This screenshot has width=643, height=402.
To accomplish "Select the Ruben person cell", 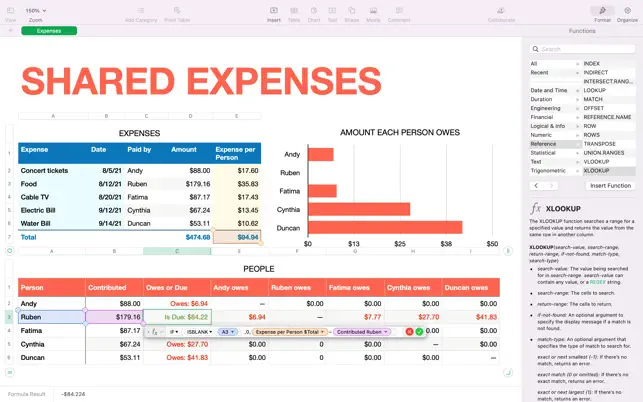I will (52, 317).
